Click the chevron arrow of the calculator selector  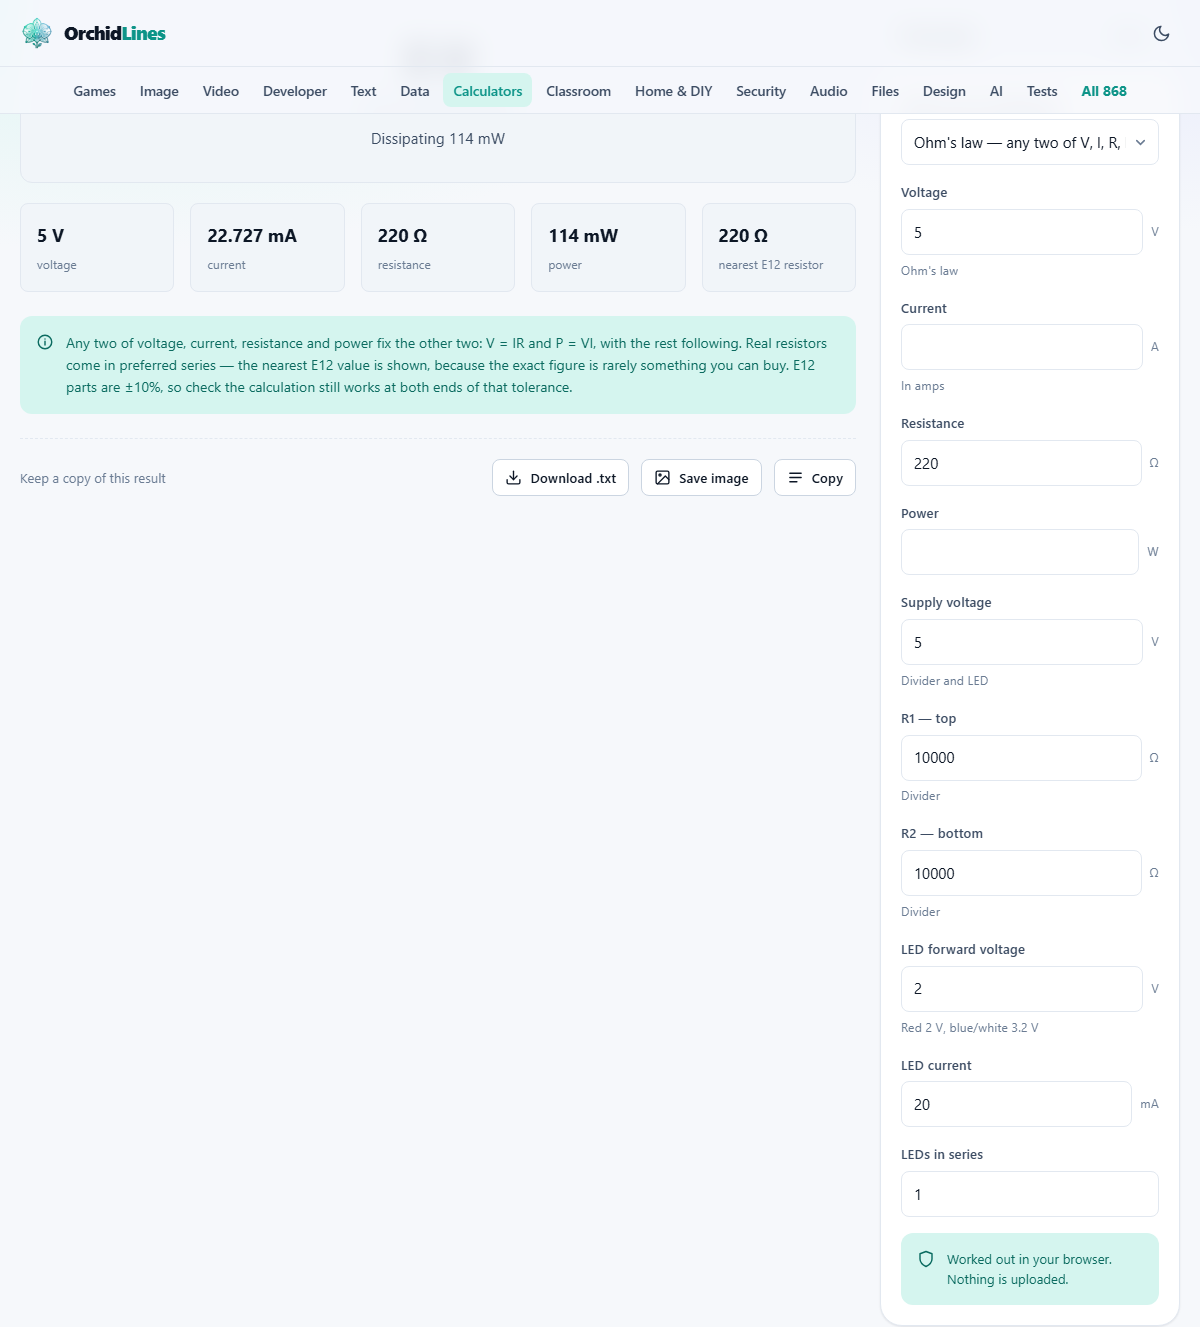tap(1140, 143)
